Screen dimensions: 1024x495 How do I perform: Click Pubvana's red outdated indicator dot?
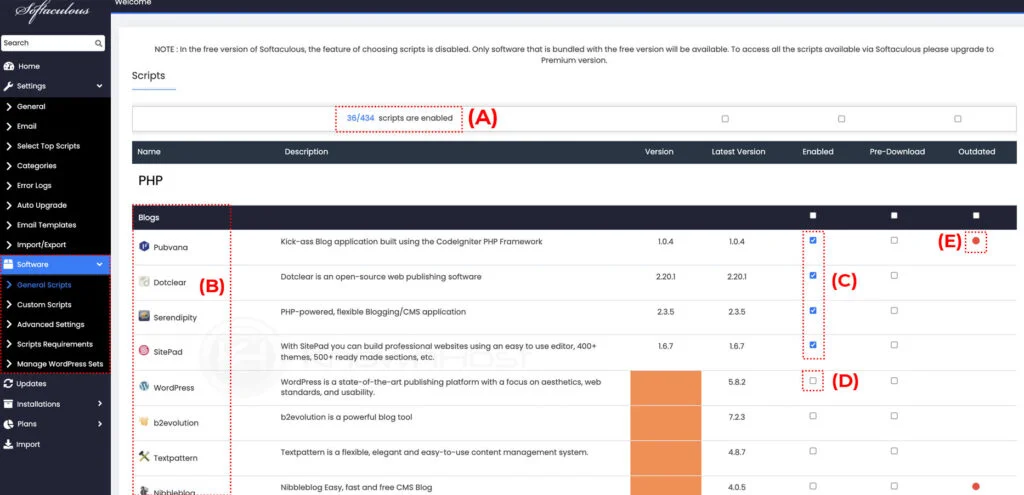pos(976,241)
